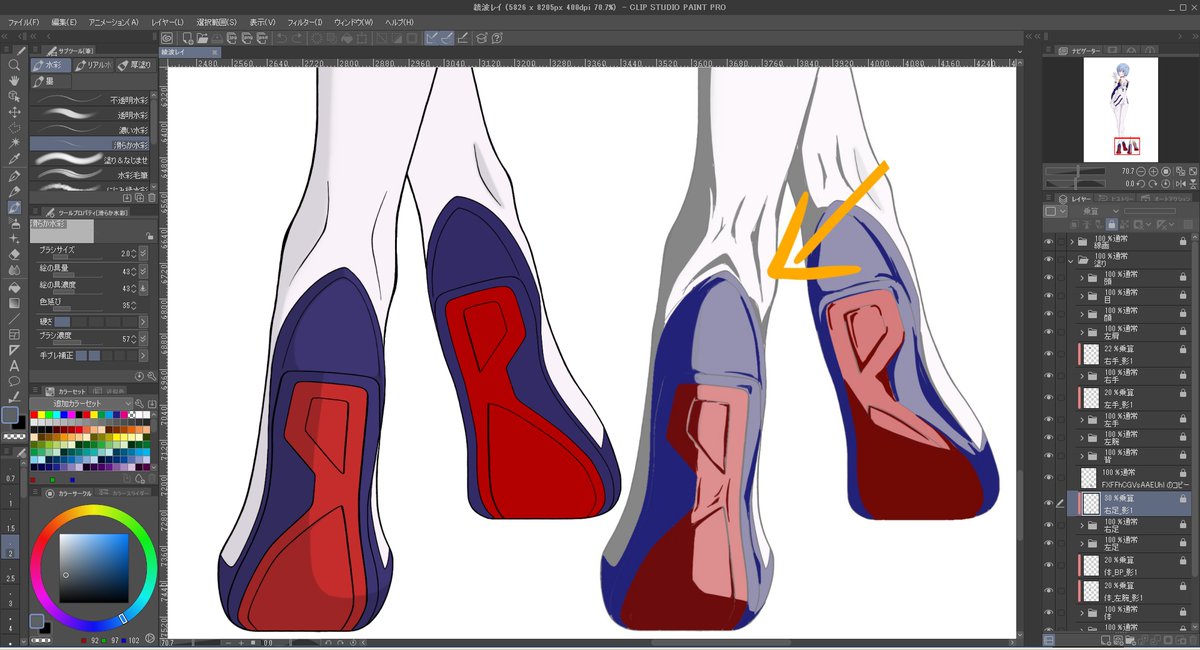
Task: Choose the Text tool
Action: [x=14, y=365]
